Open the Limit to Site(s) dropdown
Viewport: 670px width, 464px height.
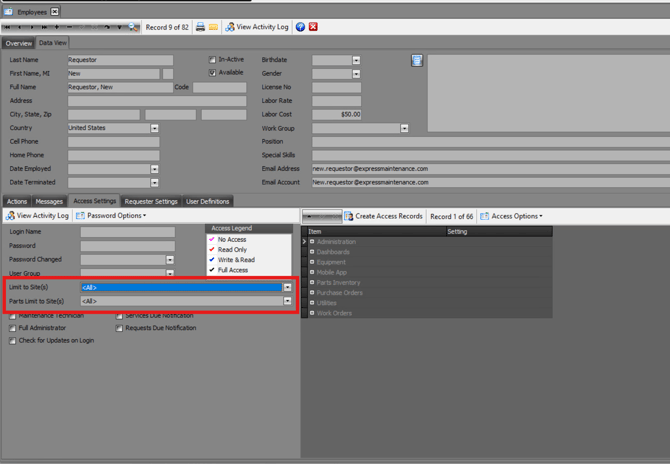[x=287, y=288]
